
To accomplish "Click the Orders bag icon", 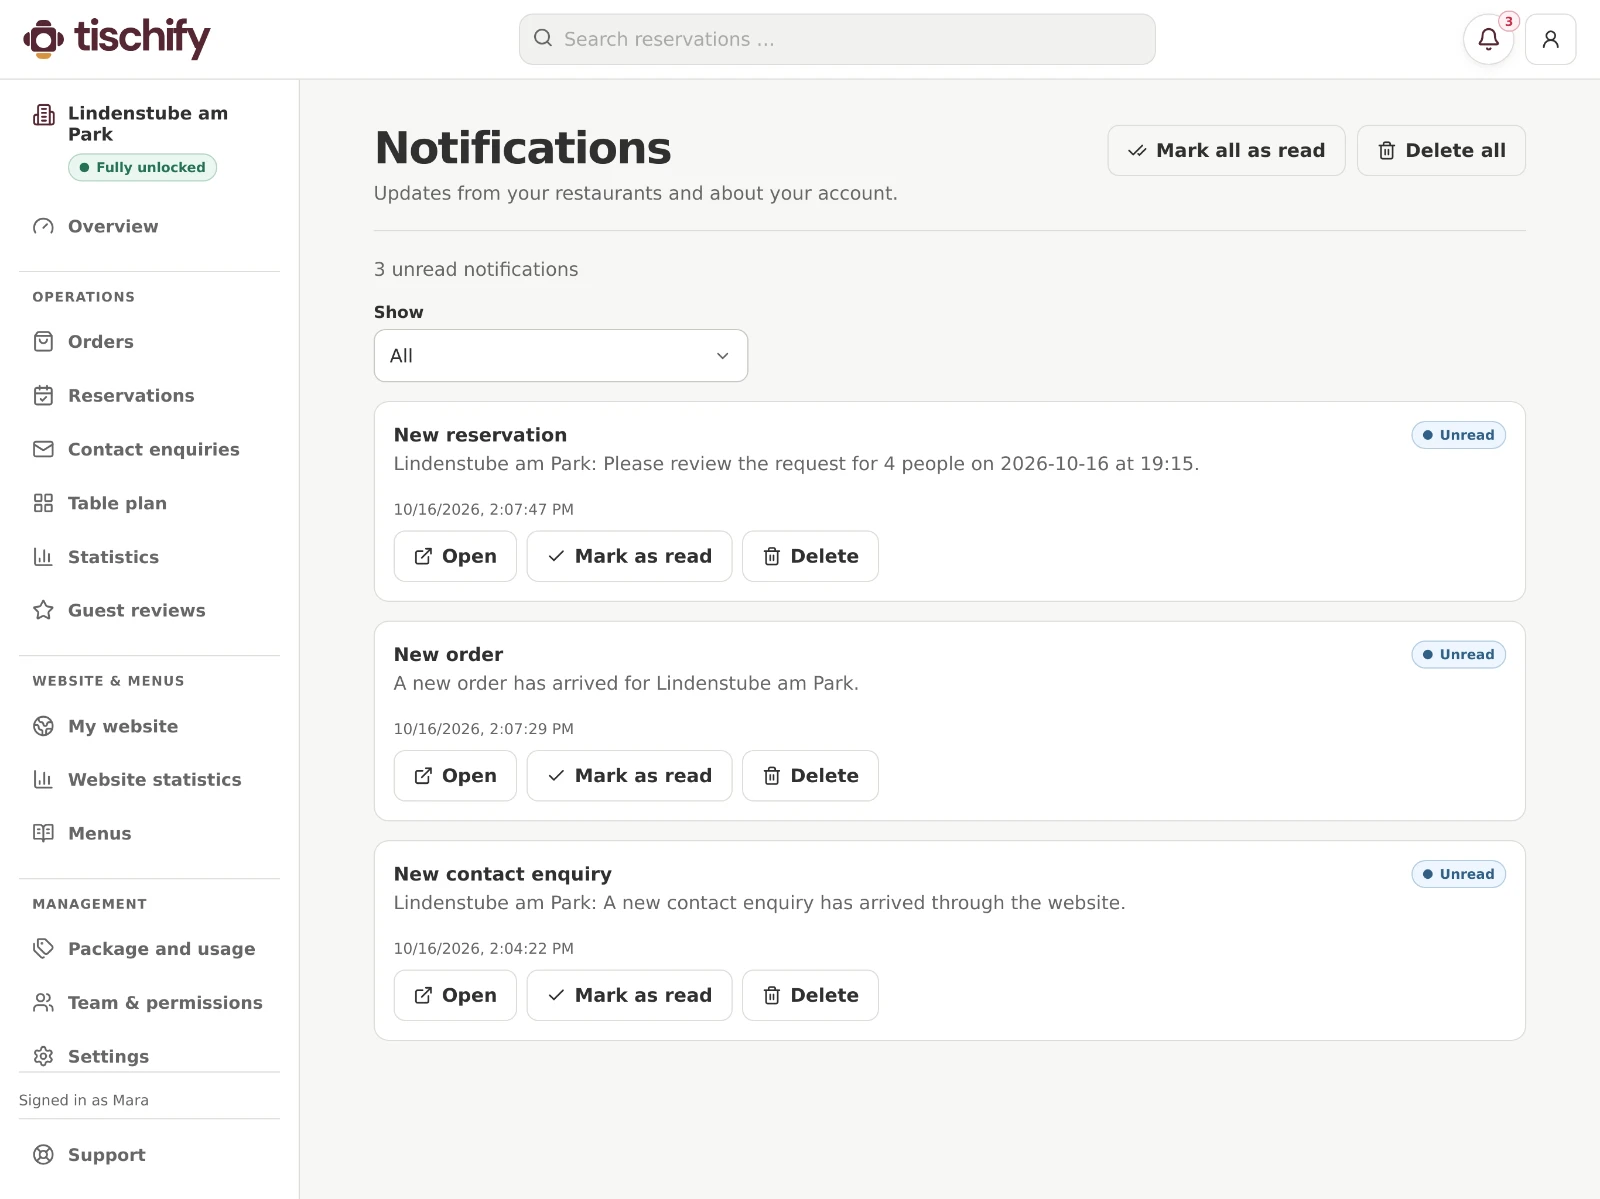I will pos(43,342).
